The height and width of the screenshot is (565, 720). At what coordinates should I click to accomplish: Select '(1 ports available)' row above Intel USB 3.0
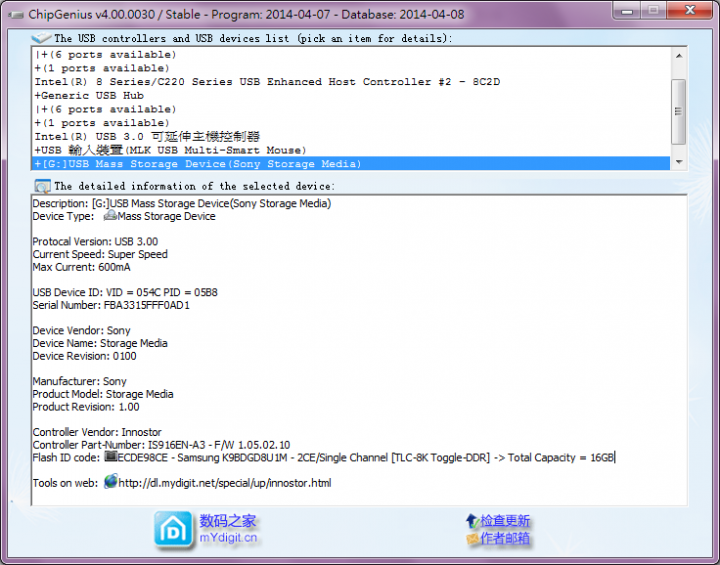click(x=351, y=123)
